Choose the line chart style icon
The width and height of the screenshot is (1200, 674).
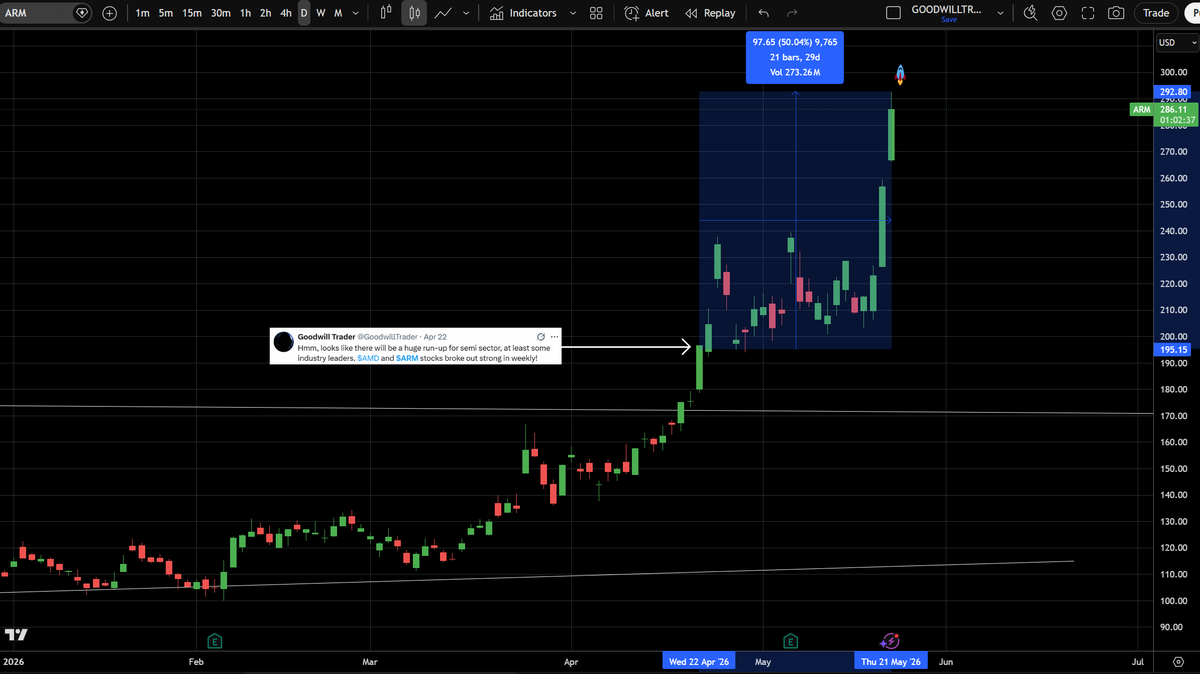tap(442, 13)
